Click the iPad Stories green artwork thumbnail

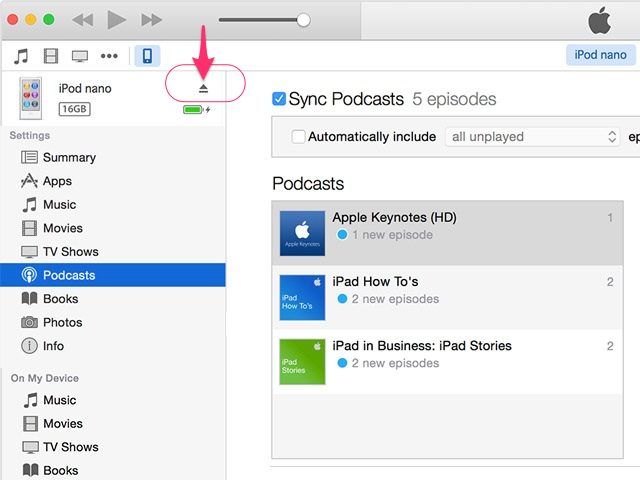pos(302,362)
